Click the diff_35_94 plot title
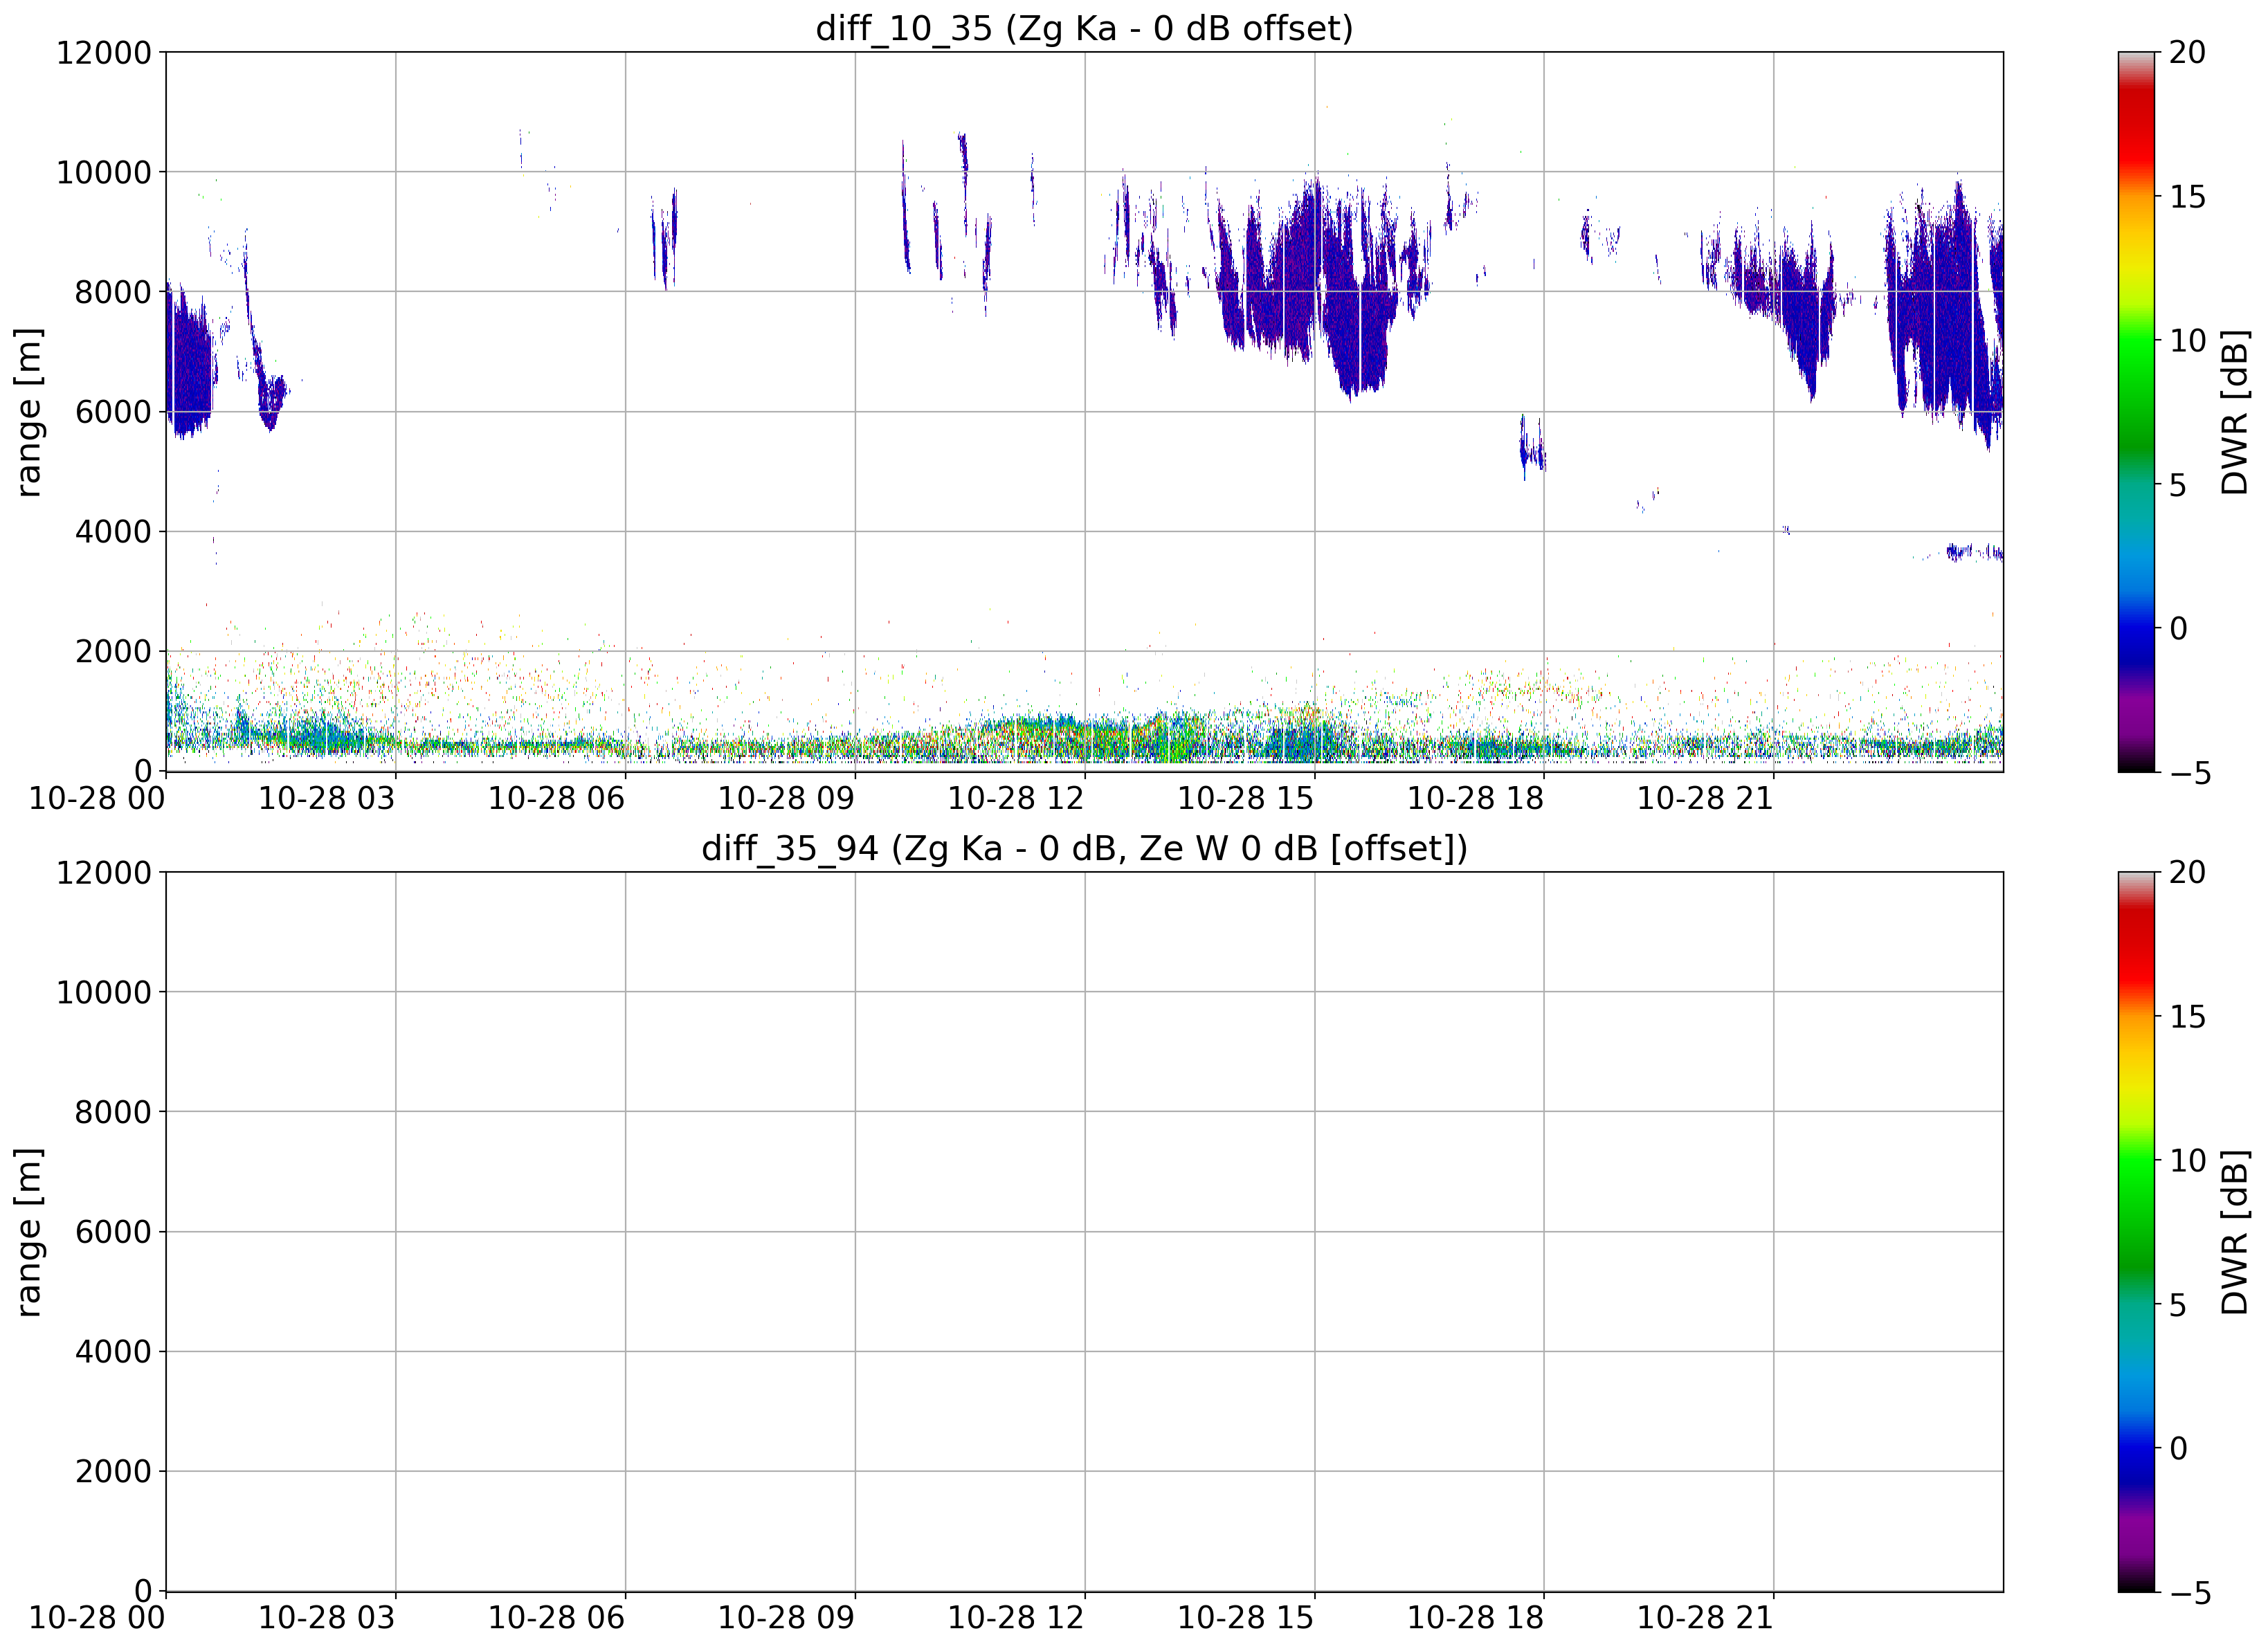 pyautogui.click(x=1084, y=848)
